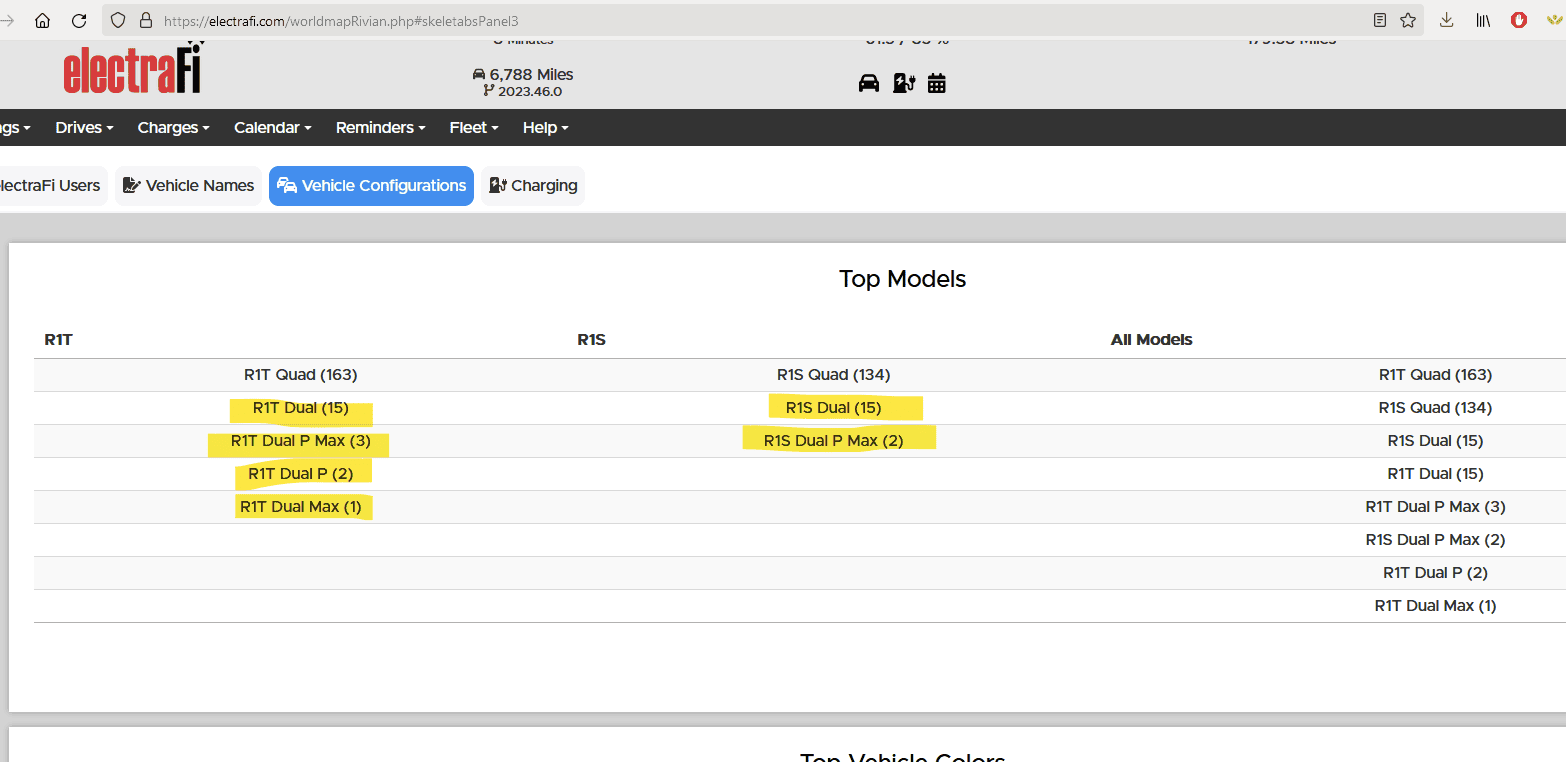
Task: Go to the browser home page
Action: 42,20
